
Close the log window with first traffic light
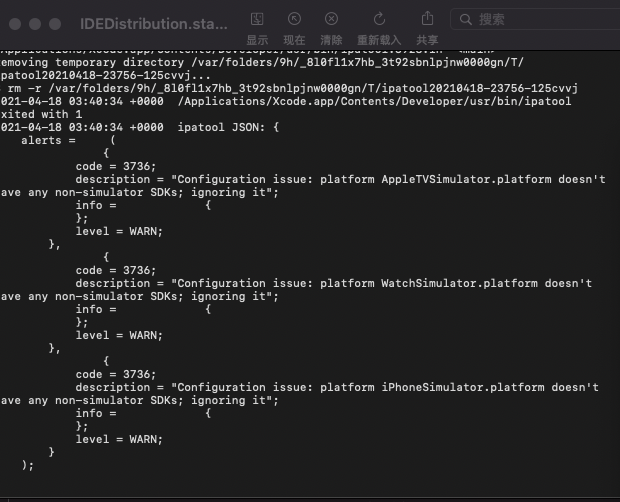pos(15,24)
